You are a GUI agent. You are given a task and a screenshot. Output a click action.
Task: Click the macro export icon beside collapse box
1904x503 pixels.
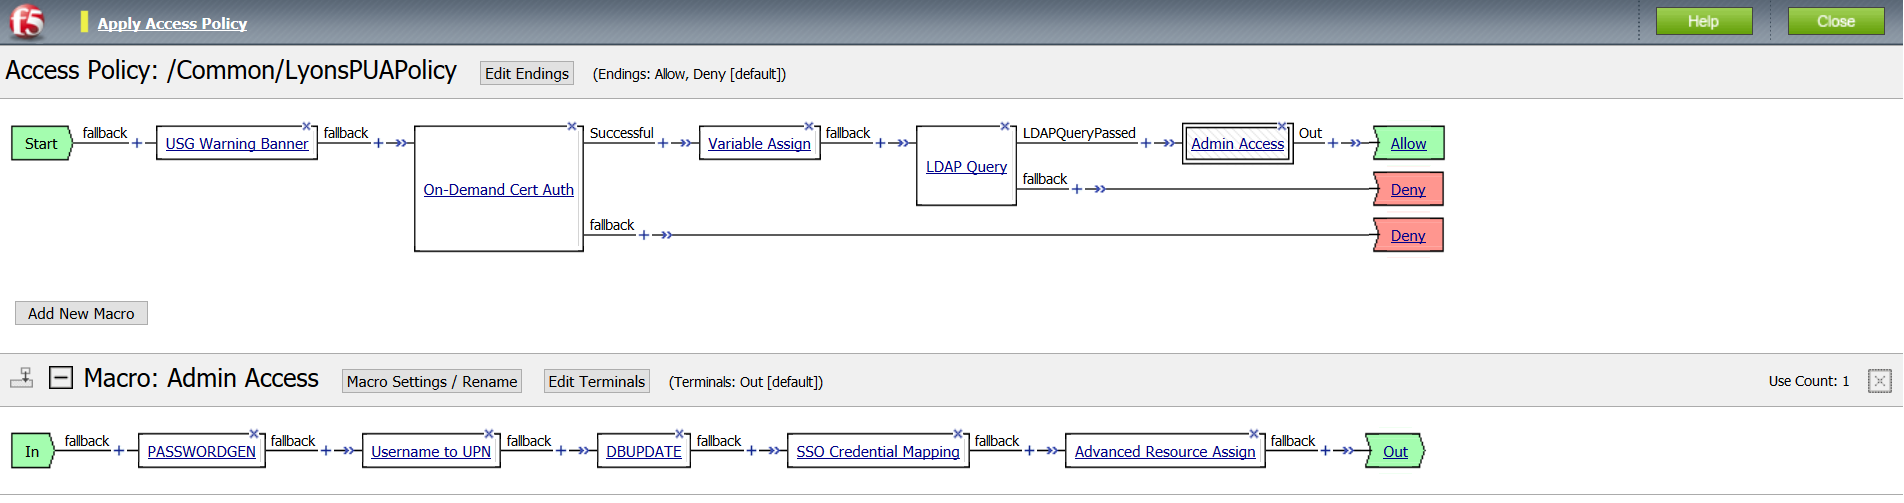click(x=22, y=378)
